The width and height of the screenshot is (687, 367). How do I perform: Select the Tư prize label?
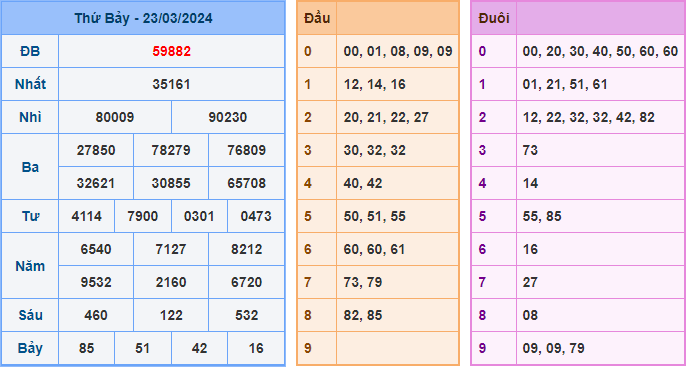(x=30, y=216)
